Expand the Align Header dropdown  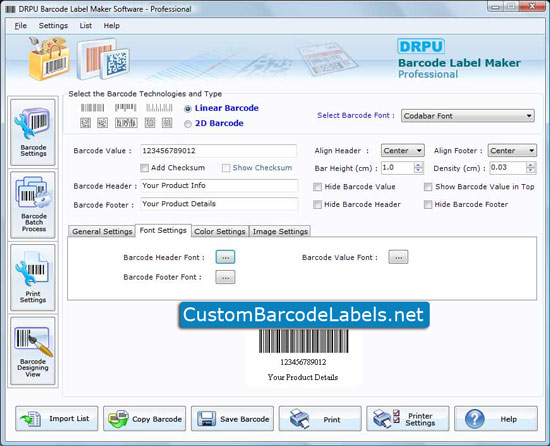pyautogui.click(x=403, y=151)
